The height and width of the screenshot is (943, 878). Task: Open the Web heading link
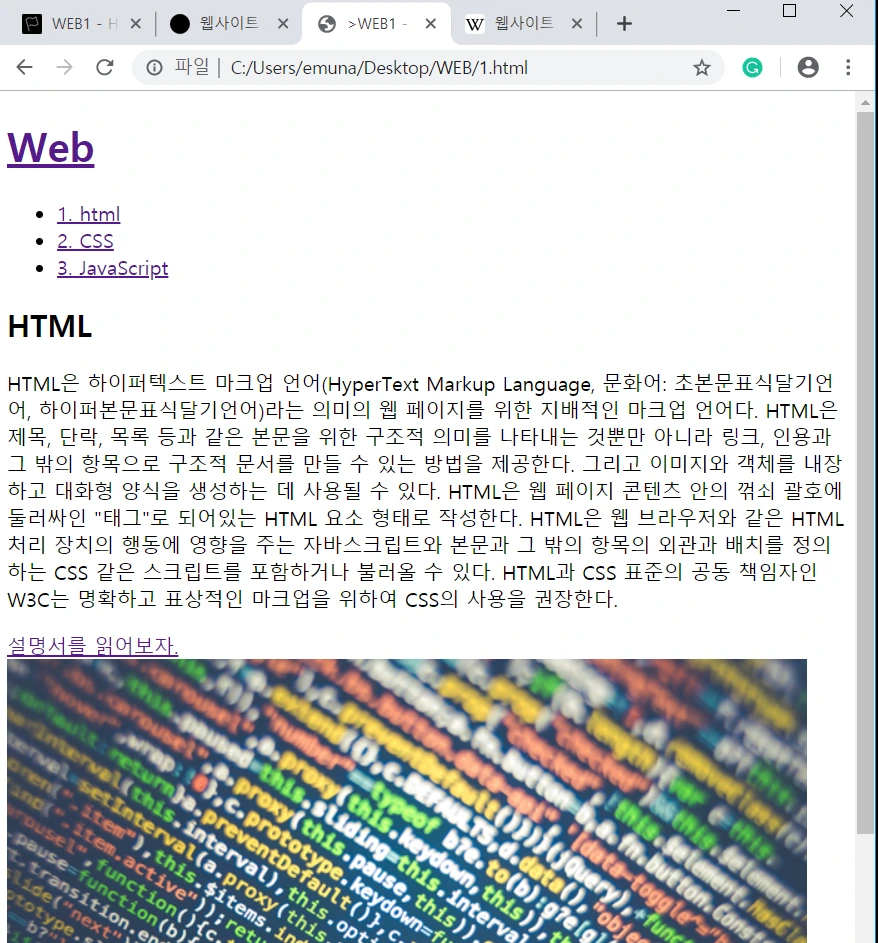pos(51,147)
